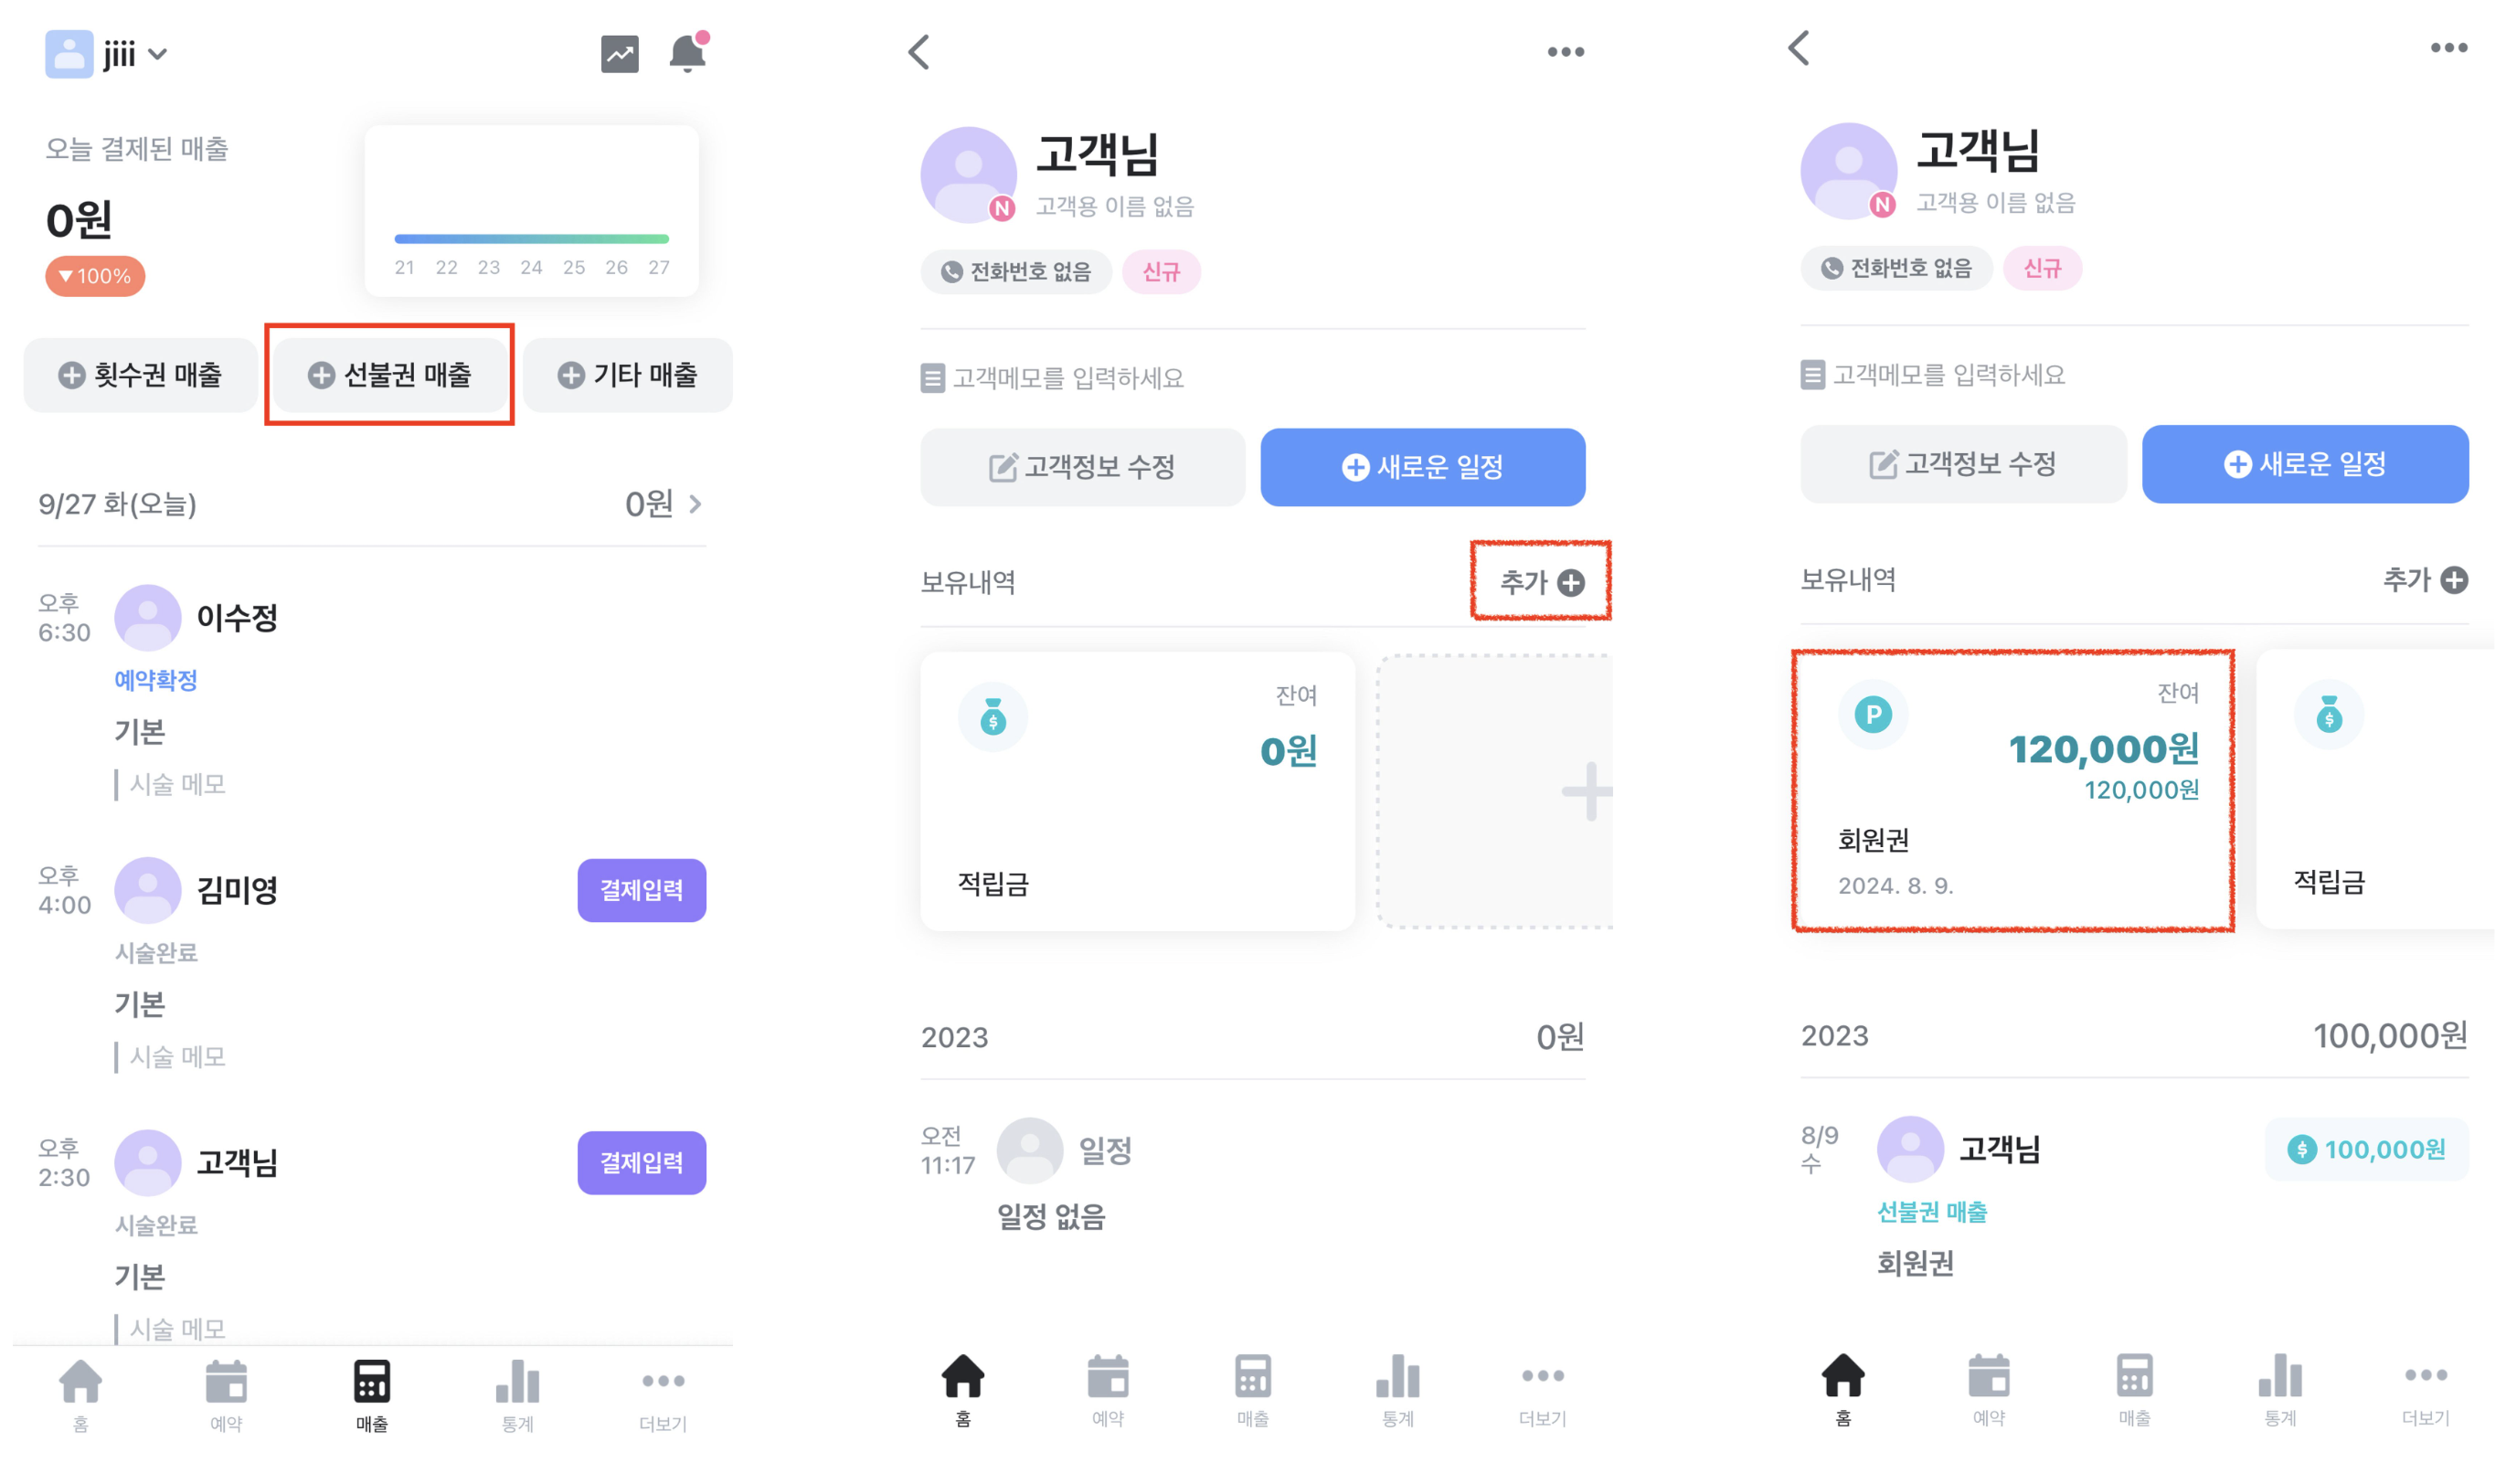
Task: Add 횟수권 매출 entry
Action: 140,375
